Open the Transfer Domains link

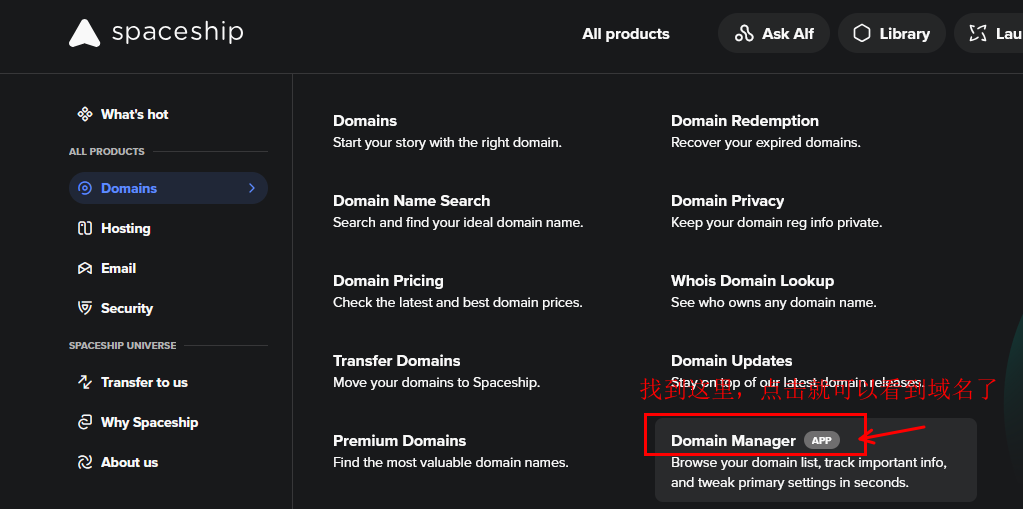click(x=397, y=361)
